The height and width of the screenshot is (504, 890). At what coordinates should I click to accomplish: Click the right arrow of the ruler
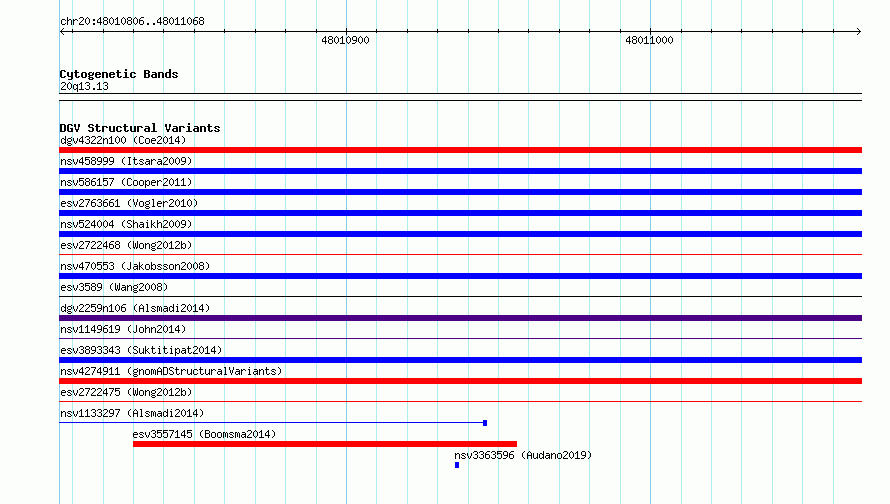pos(858,32)
